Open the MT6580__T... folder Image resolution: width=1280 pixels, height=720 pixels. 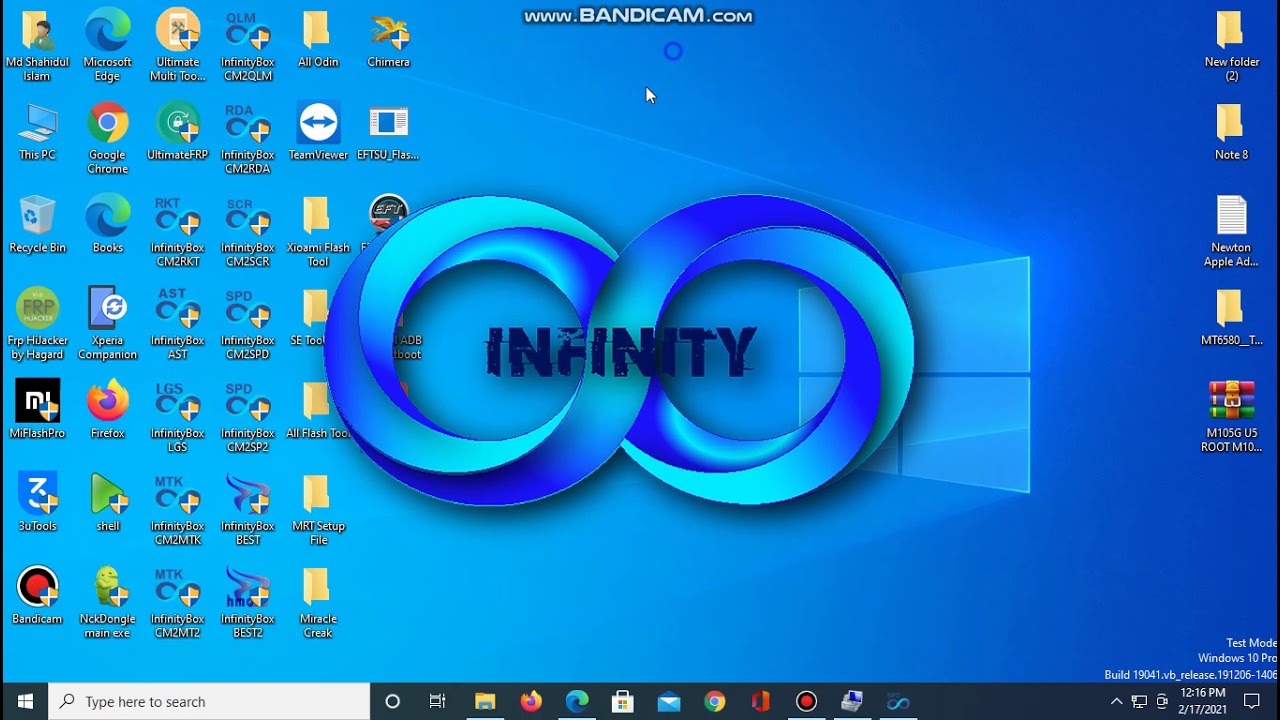[x=1231, y=318]
